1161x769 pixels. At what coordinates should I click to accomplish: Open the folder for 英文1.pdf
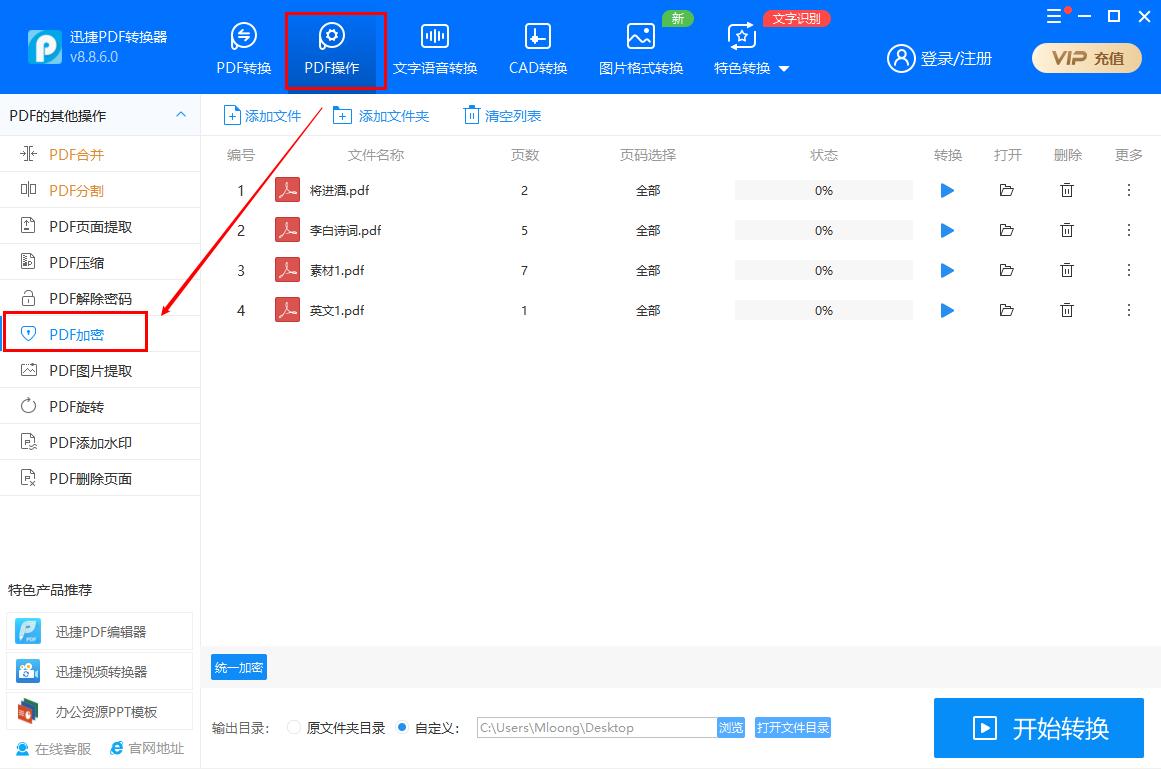coord(1007,310)
